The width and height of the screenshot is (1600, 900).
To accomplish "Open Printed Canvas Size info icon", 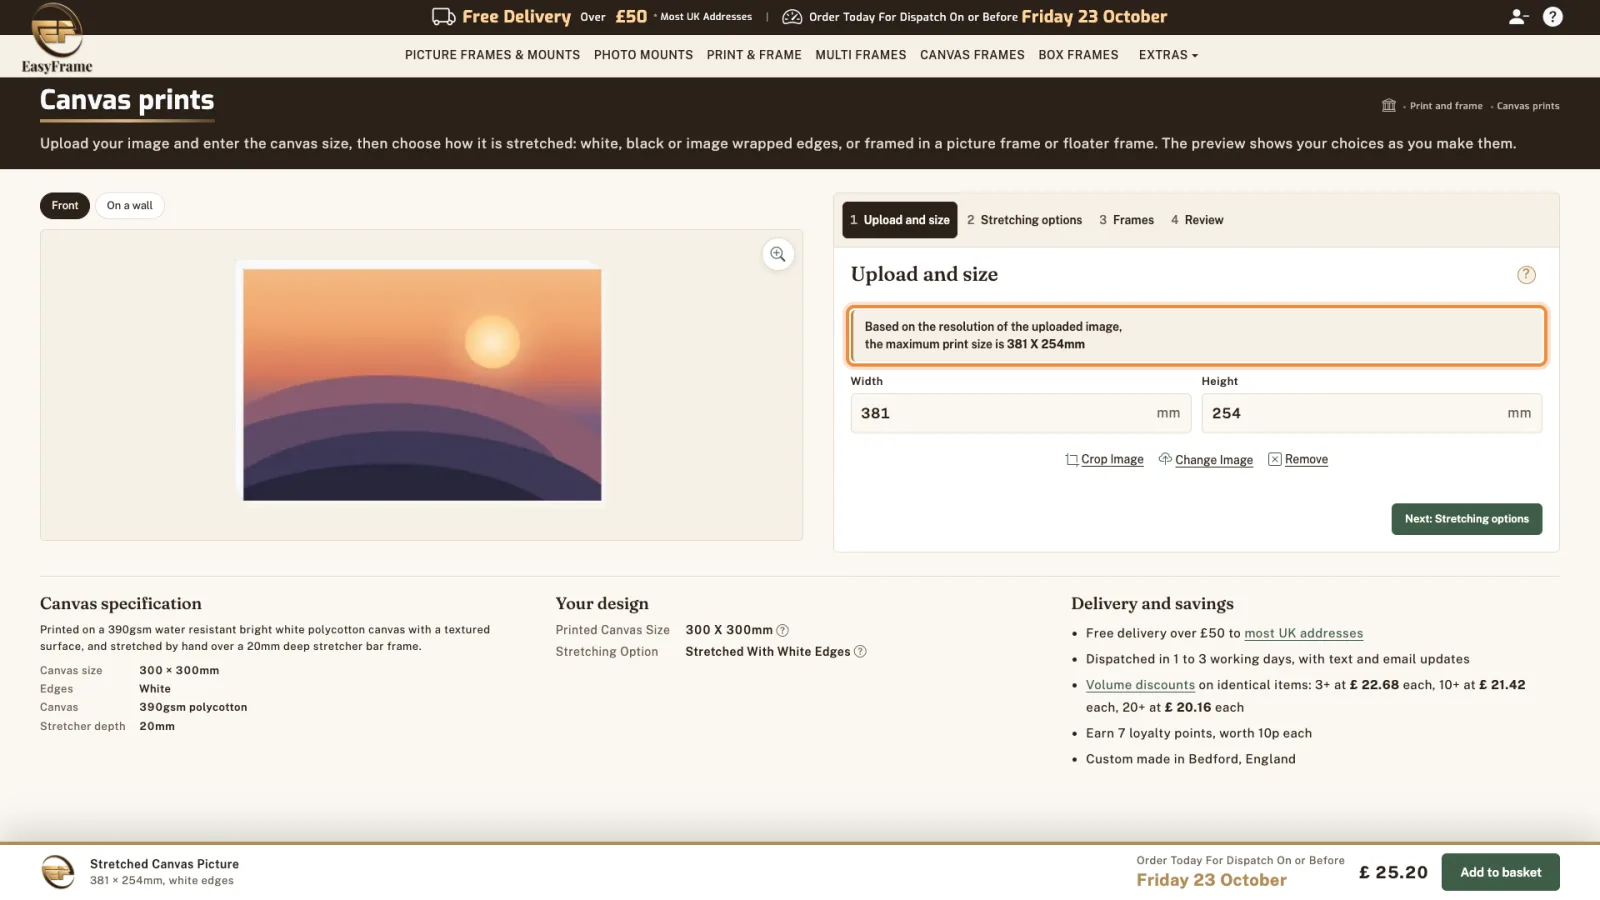I will click(x=783, y=630).
